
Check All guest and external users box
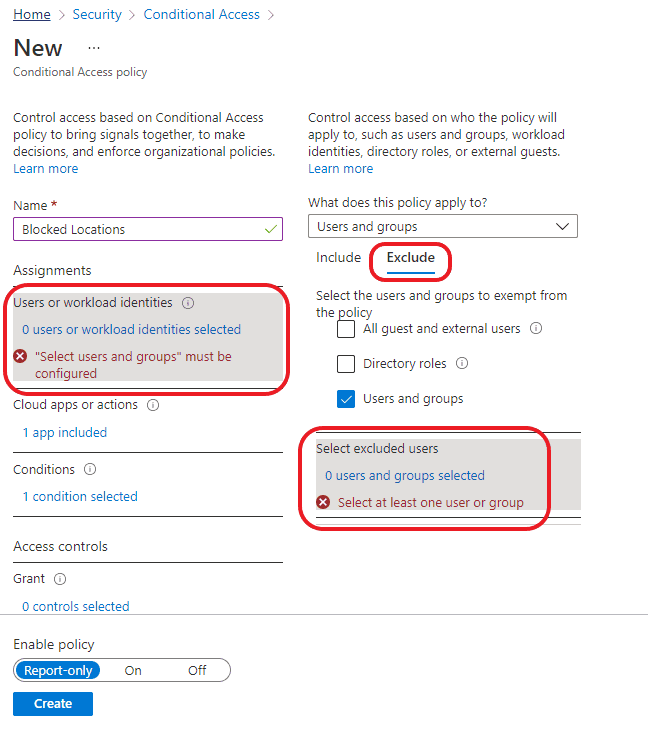coord(346,329)
